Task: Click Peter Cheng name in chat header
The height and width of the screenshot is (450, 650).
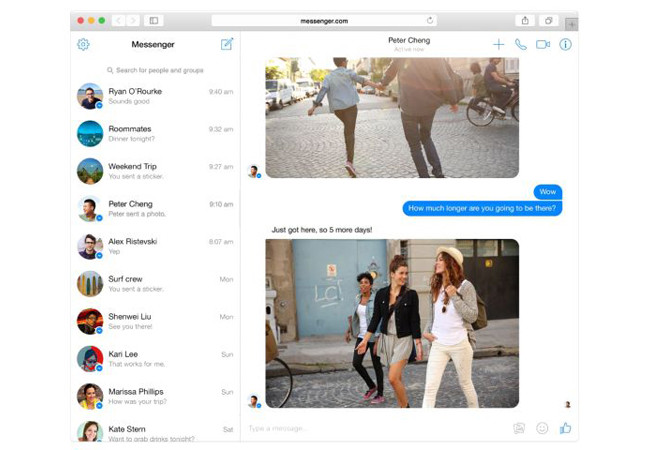Action: point(409,40)
